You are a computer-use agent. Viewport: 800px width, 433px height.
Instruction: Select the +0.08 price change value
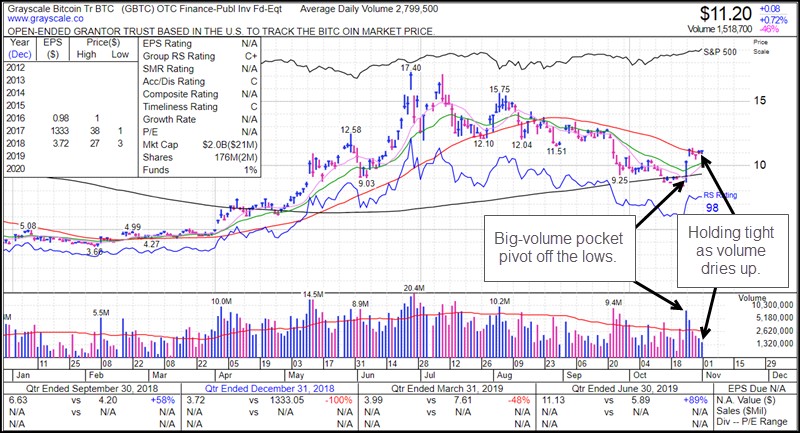[x=770, y=9]
